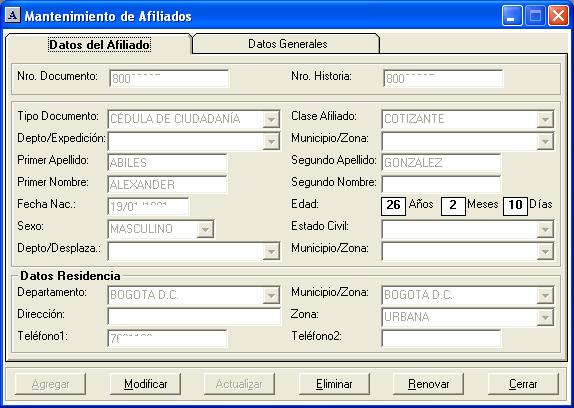Click the greyed-out Actualizar button
This screenshot has width=574, height=408.
[239, 384]
